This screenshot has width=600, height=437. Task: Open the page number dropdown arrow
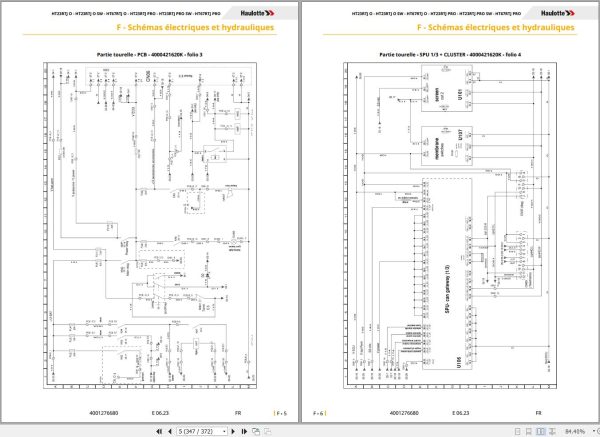tap(224, 431)
